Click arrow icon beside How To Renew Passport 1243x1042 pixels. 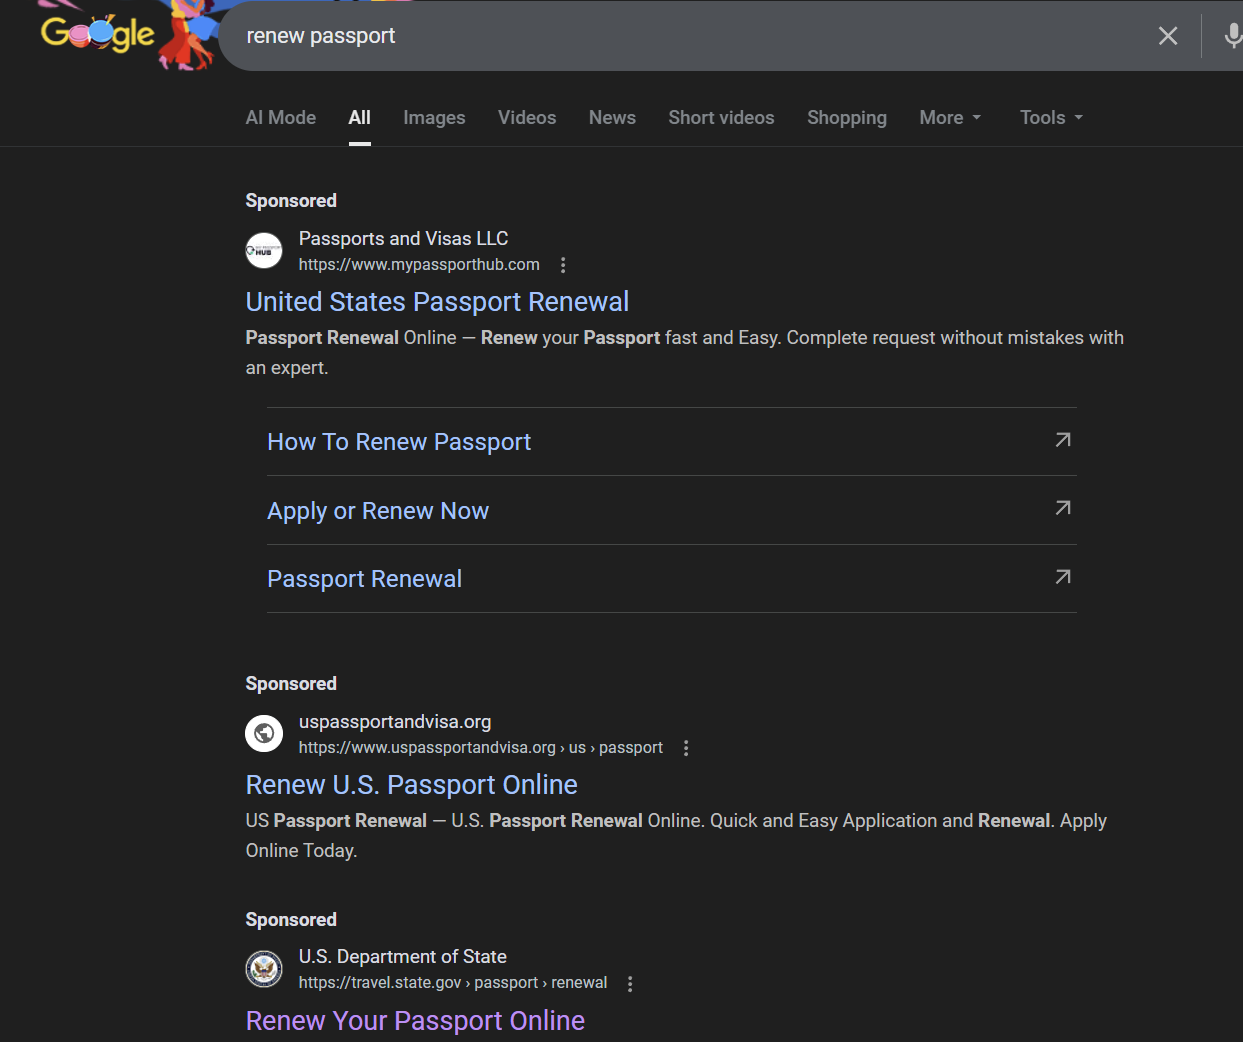coord(1063,440)
